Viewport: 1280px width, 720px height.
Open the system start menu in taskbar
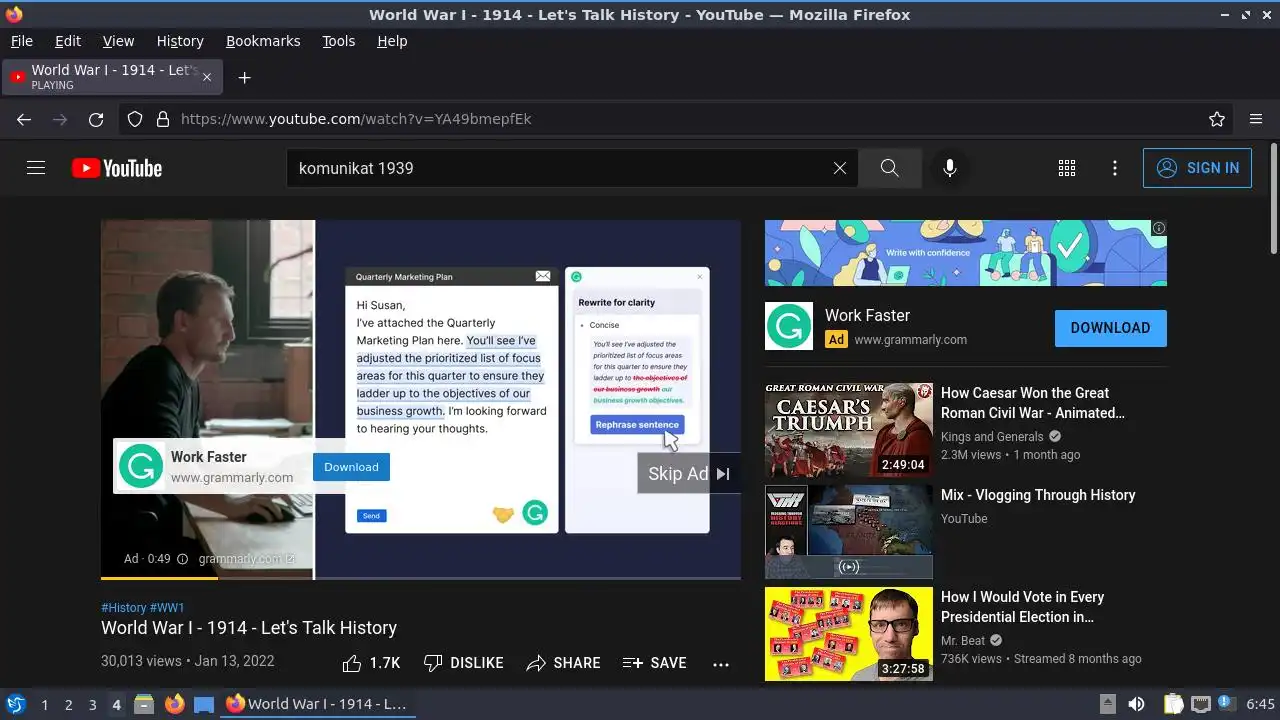click(15, 704)
